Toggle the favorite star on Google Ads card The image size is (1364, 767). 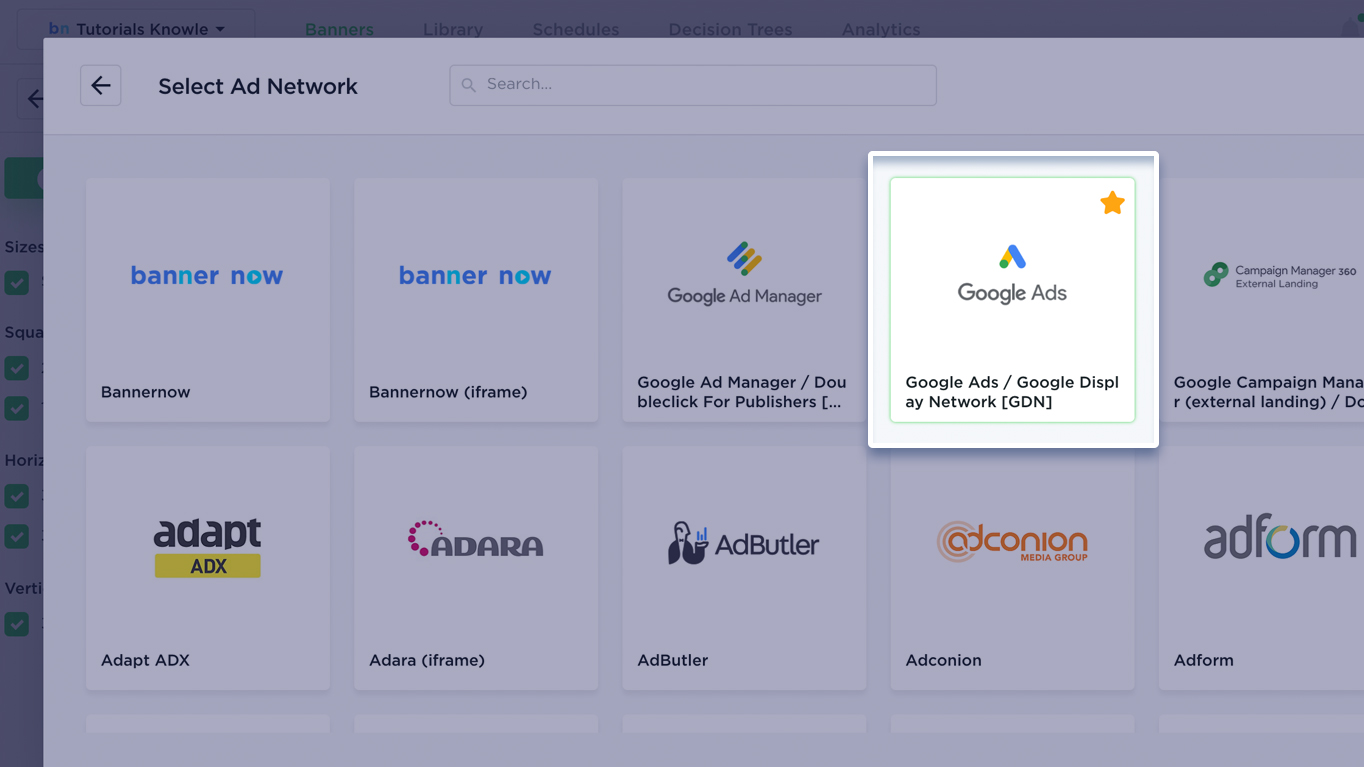coord(1112,203)
